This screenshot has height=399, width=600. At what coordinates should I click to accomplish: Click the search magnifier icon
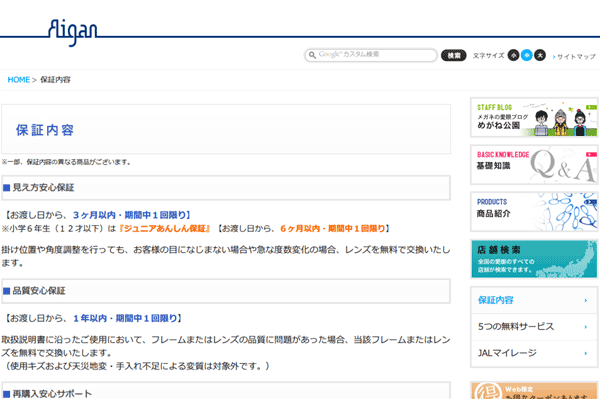pyautogui.click(x=312, y=55)
